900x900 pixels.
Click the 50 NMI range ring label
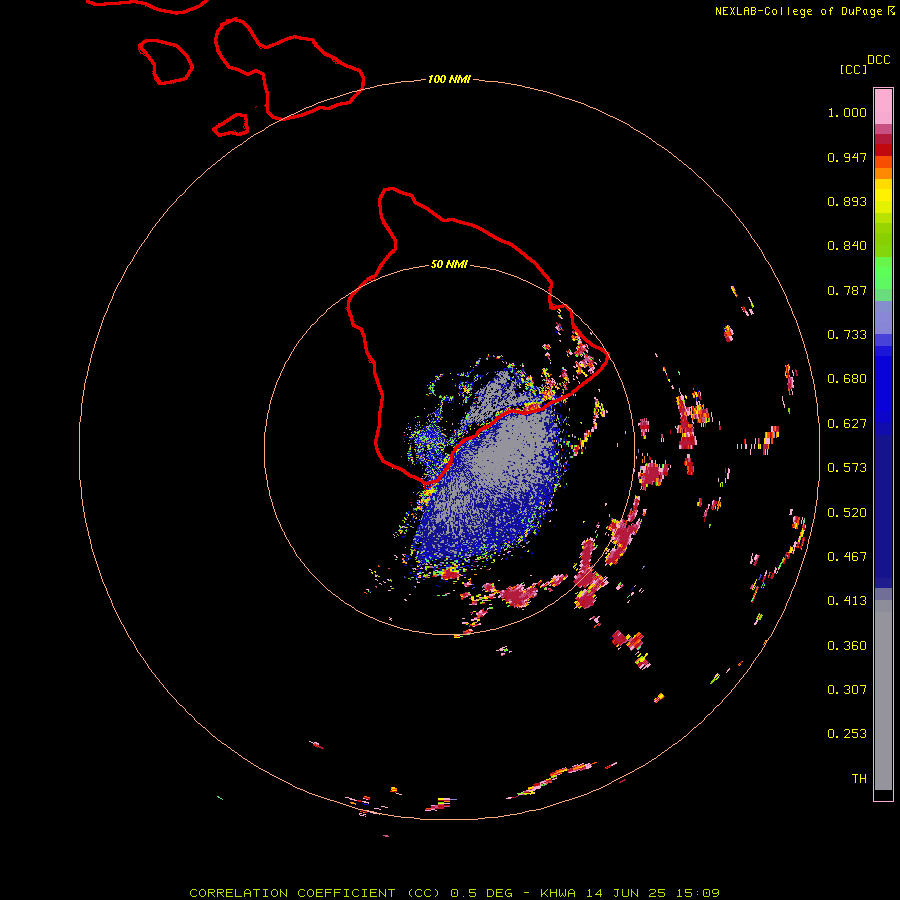pos(449,265)
